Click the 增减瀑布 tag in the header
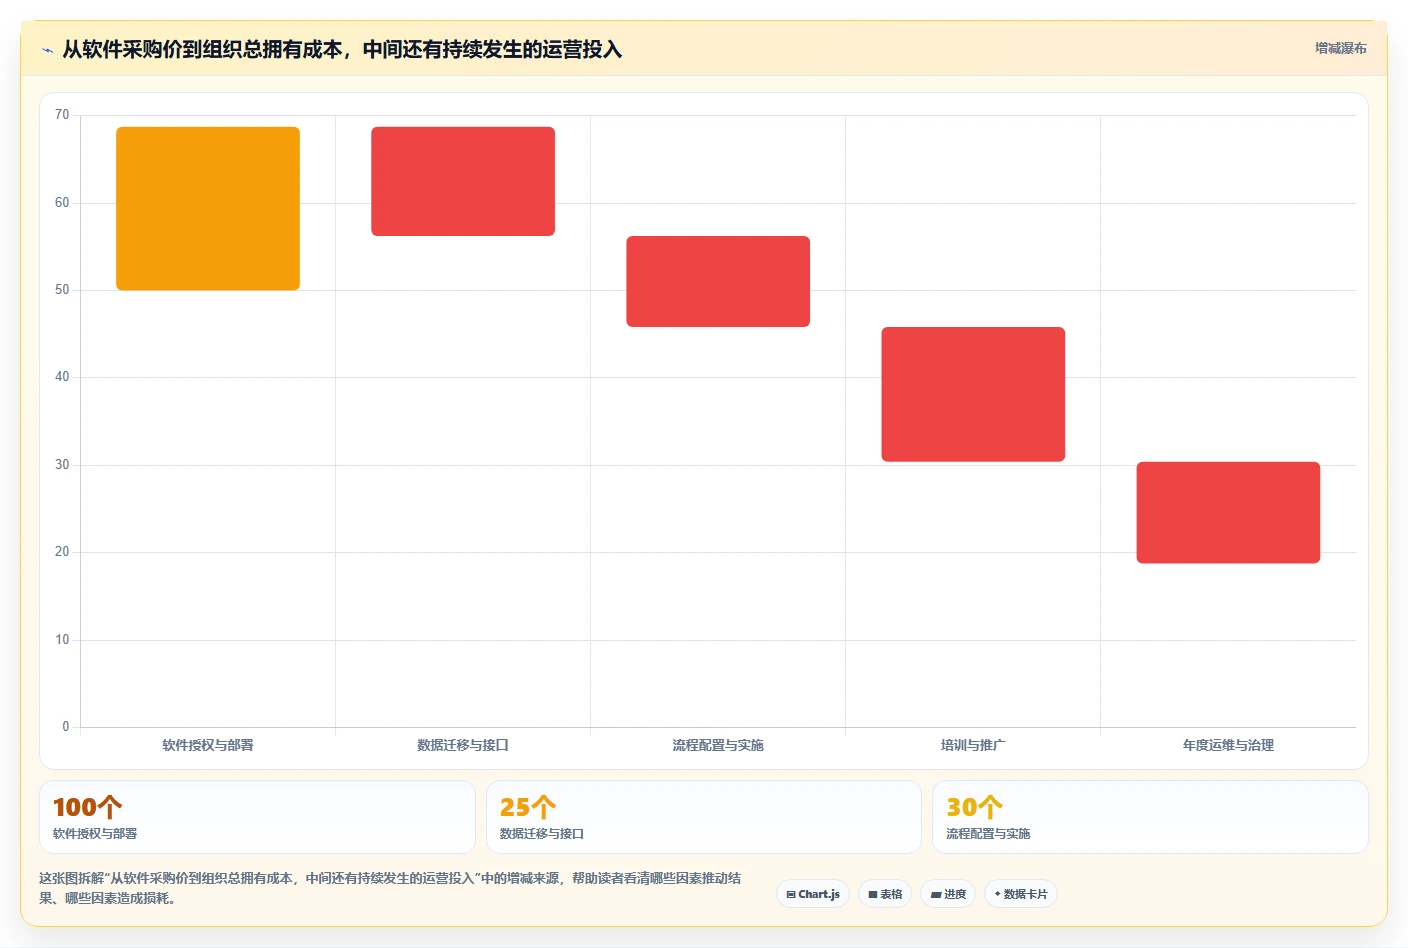Image resolution: width=1408 pixels, height=948 pixels. [x=1340, y=48]
